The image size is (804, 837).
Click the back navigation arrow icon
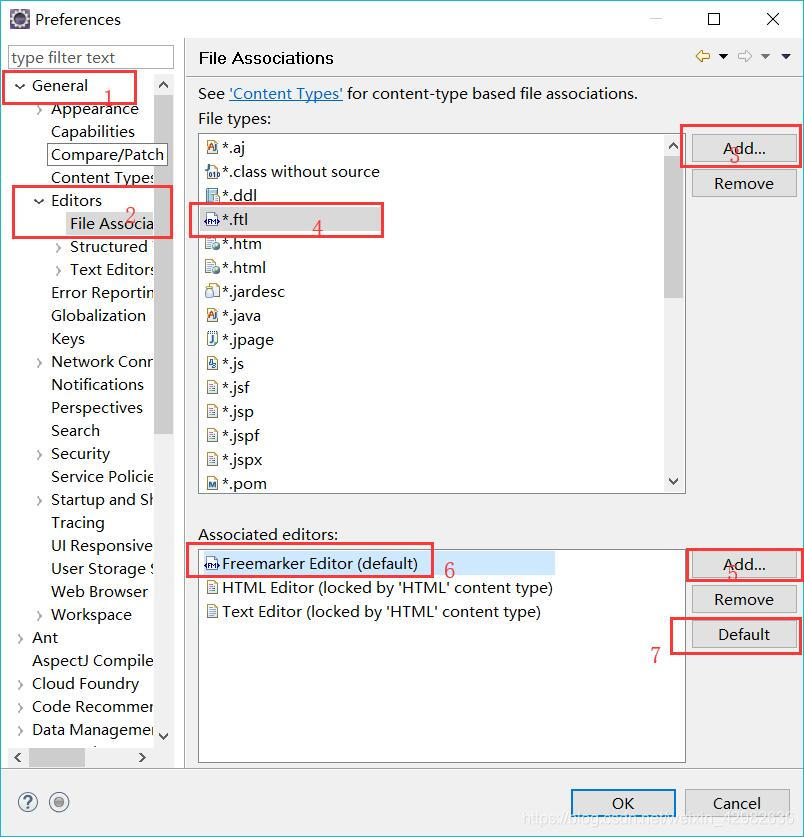click(x=703, y=56)
